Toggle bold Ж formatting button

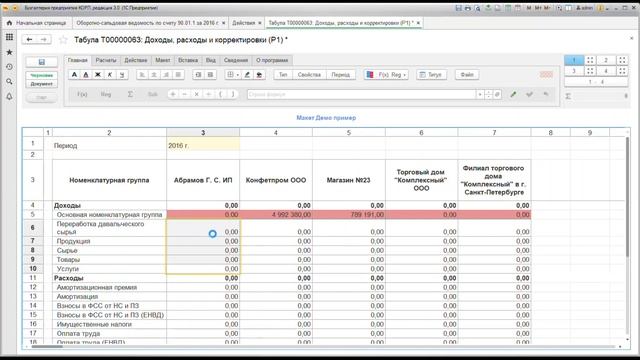pyautogui.click(x=98, y=75)
